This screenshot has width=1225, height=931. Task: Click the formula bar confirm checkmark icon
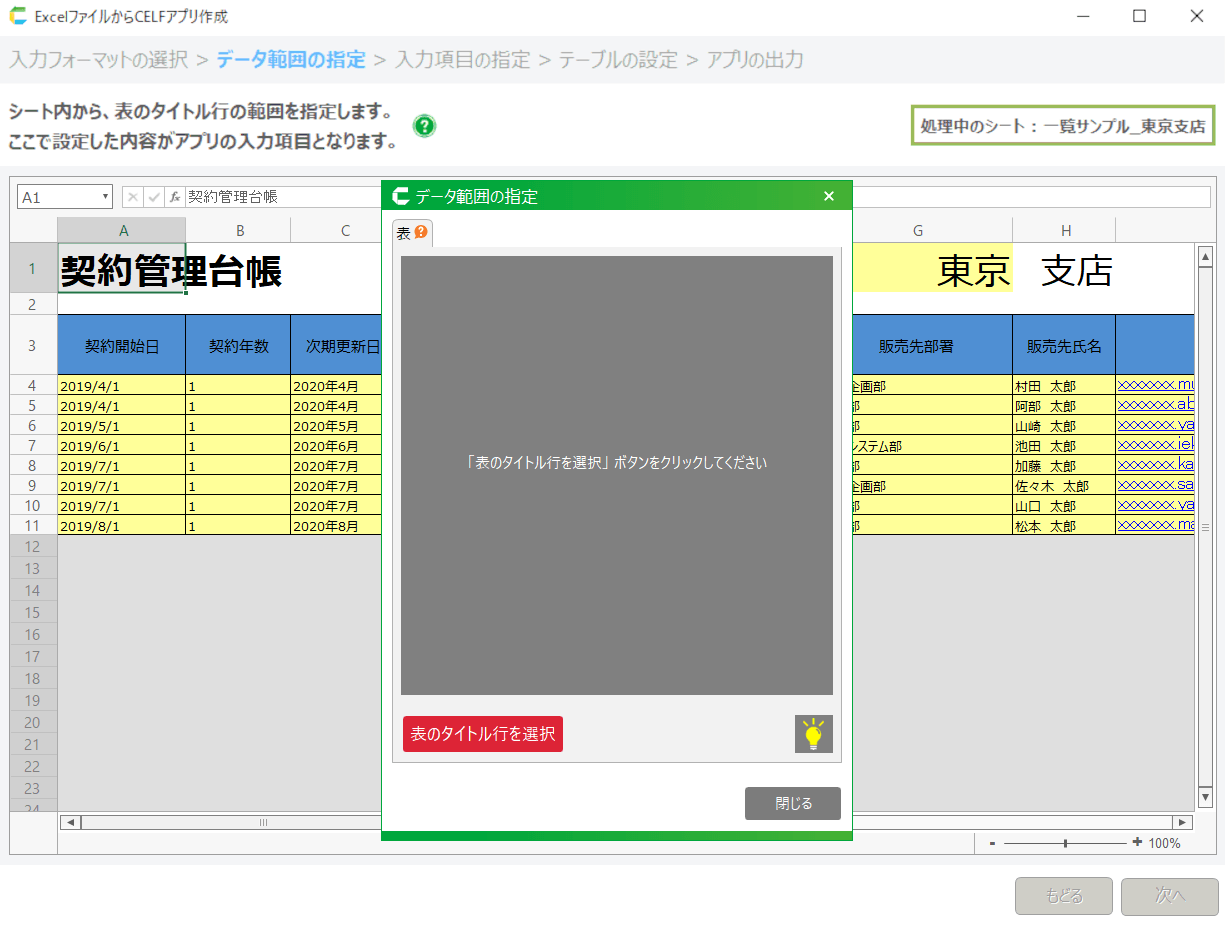(x=154, y=197)
